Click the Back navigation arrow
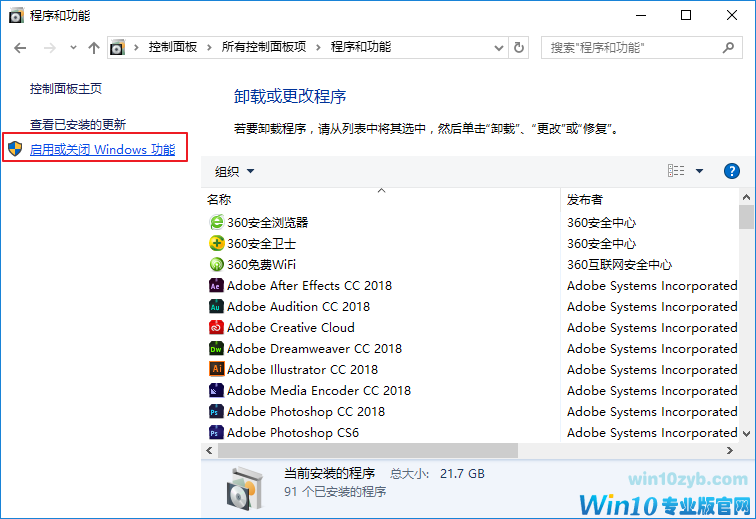This screenshot has width=756, height=519. click(x=20, y=48)
